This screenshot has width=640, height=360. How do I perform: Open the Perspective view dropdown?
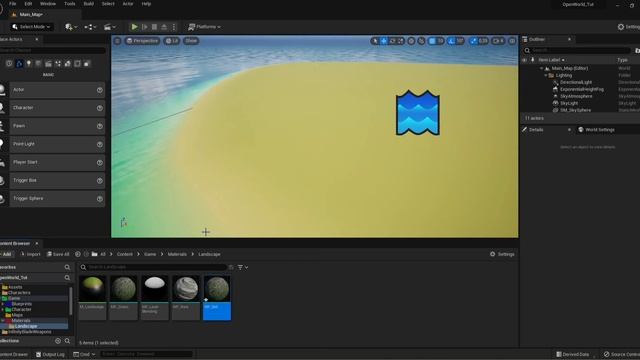tap(142, 41)
